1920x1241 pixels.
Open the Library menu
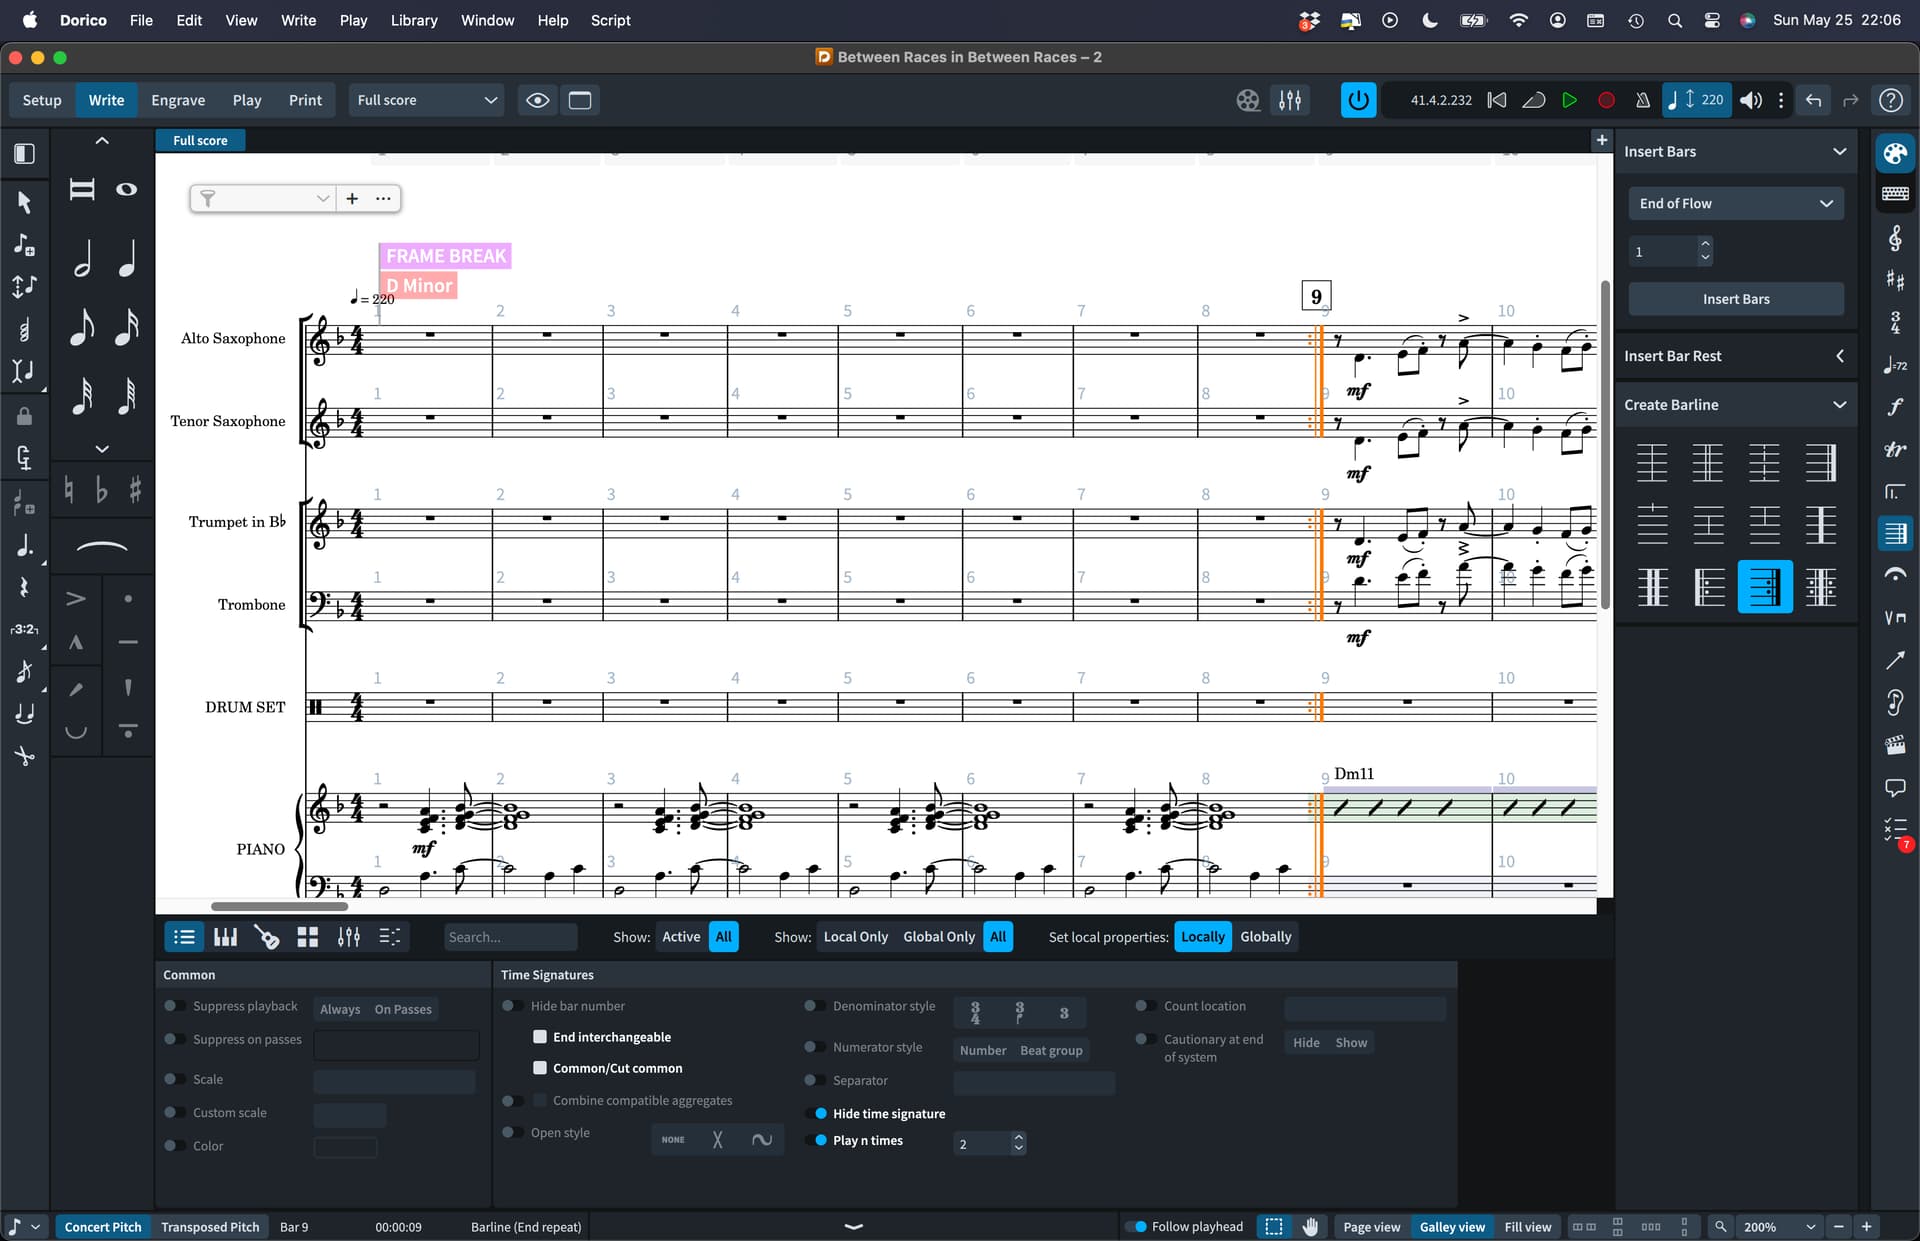413,20
